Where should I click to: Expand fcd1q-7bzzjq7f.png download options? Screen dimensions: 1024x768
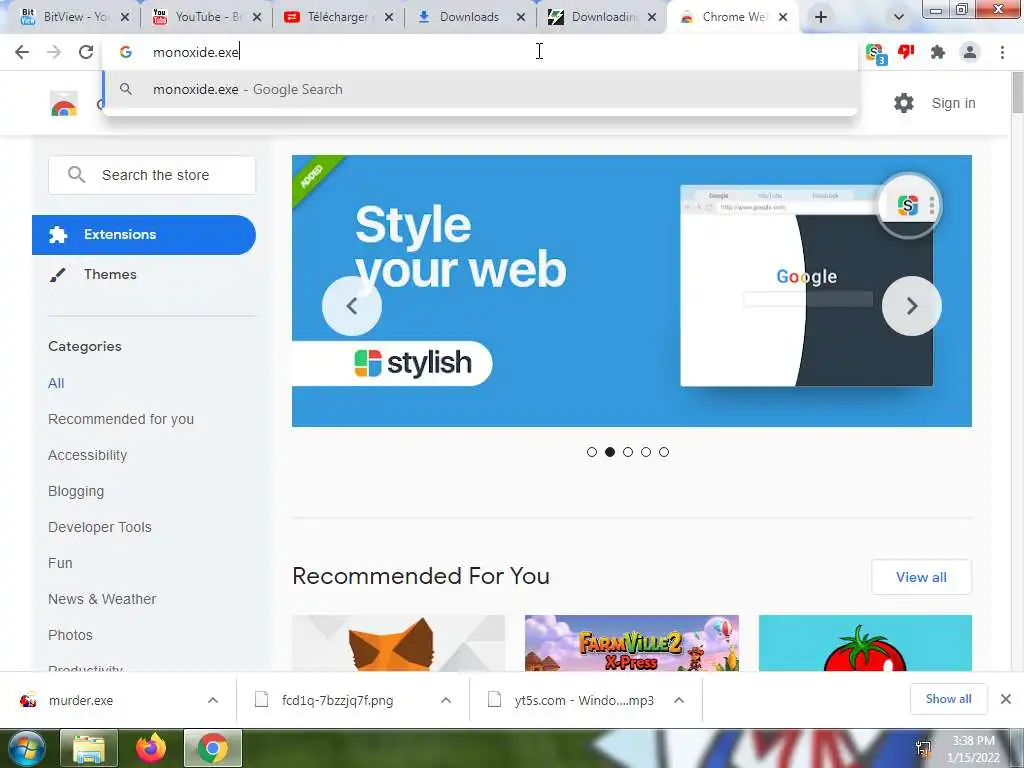click(446, 700)
